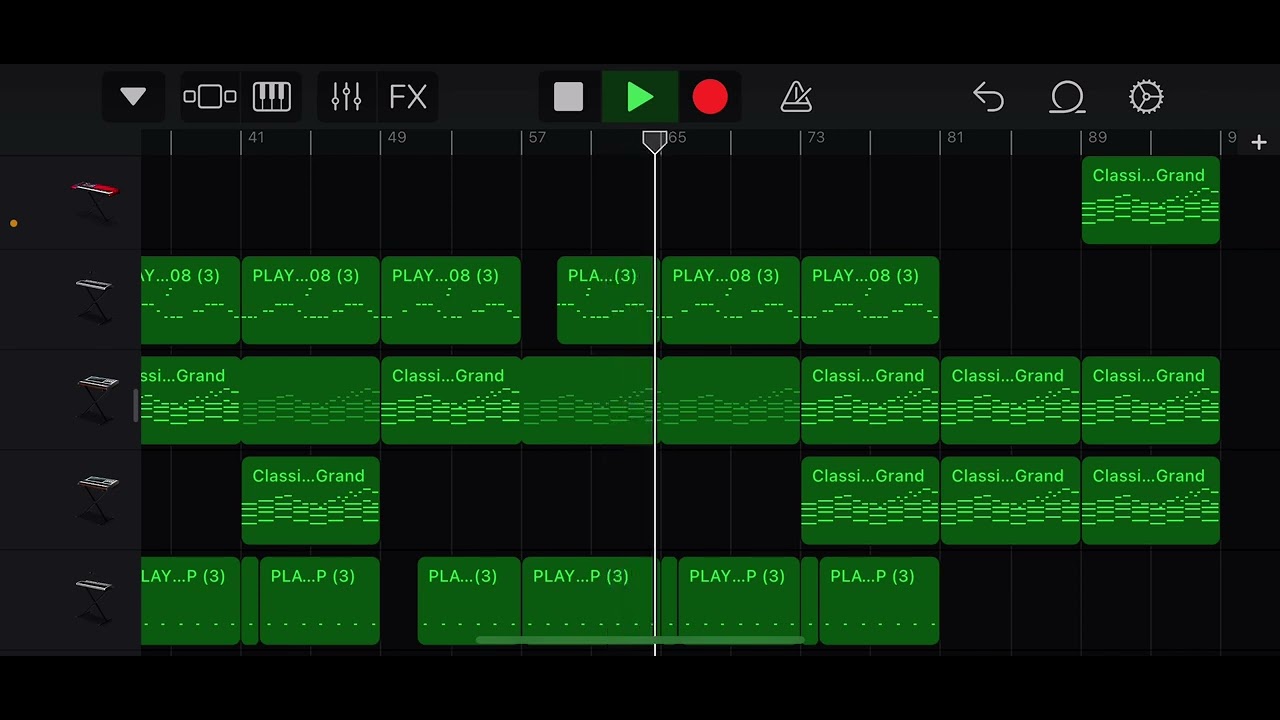Open the Loop Browser

click(1067, 97)
